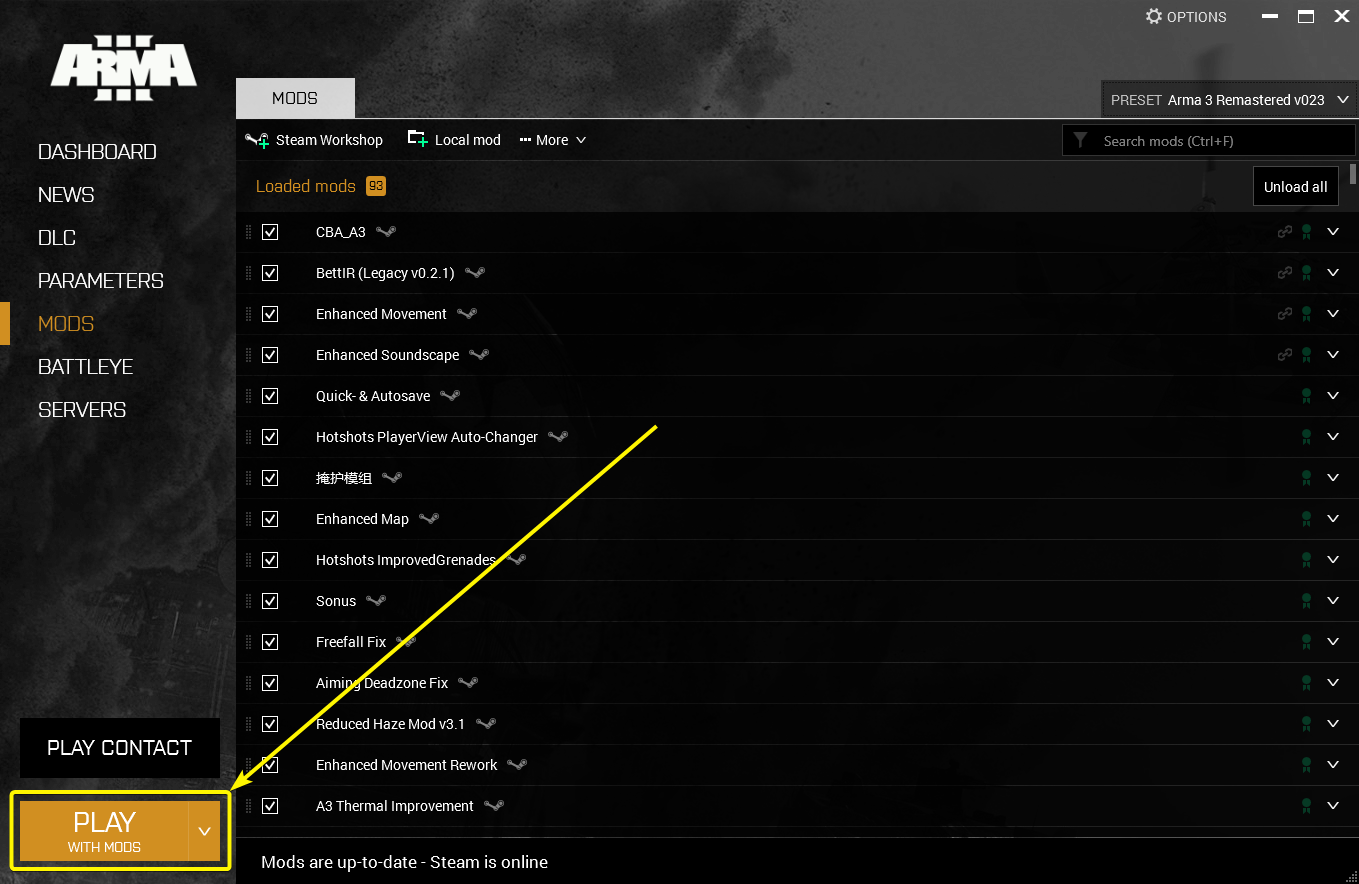Click the mod list vertical scrollbar

[1353, 174]
